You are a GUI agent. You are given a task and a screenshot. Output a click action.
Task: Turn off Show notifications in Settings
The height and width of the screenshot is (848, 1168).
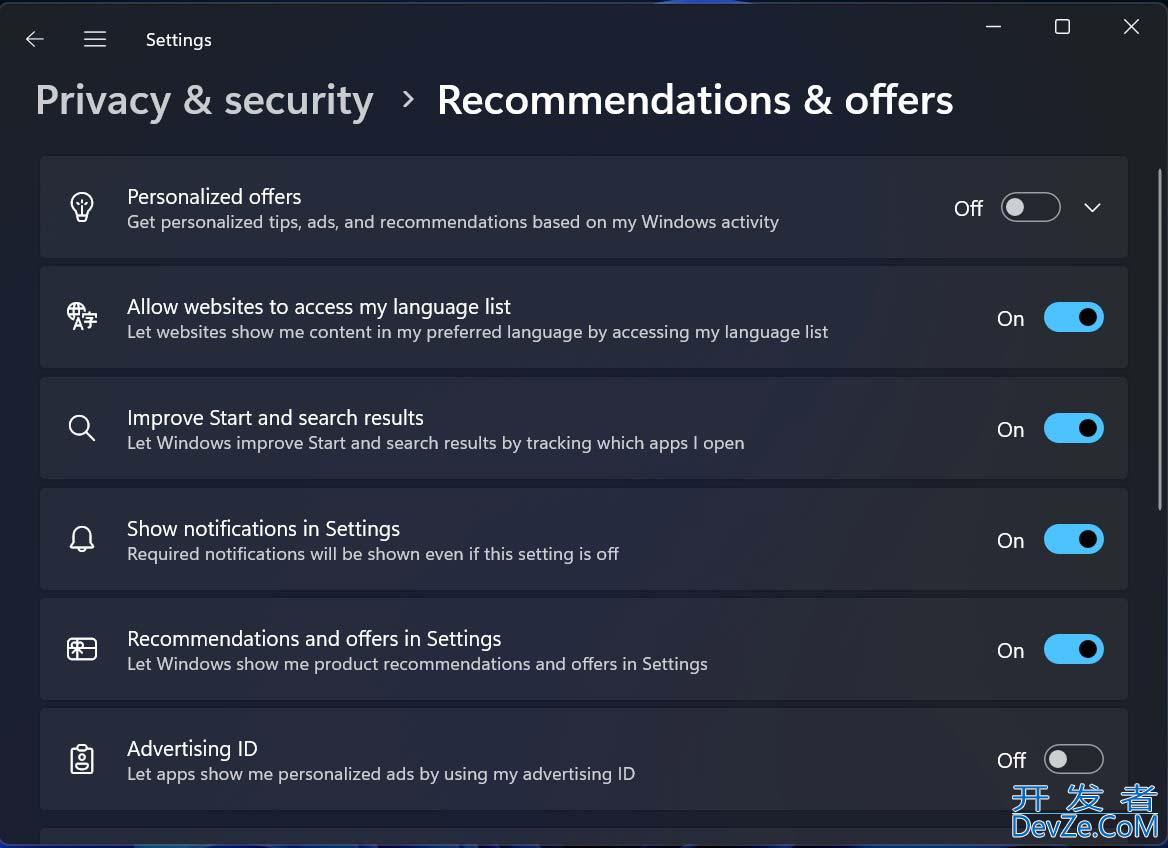[1073, 539]
